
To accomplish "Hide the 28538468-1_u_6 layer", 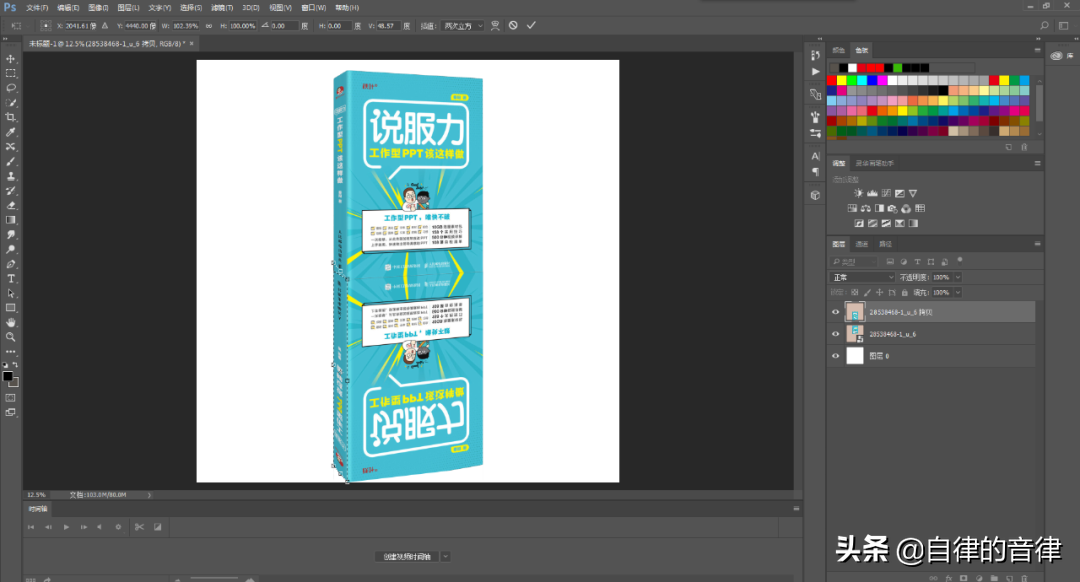I will click(x=835, y=334).
